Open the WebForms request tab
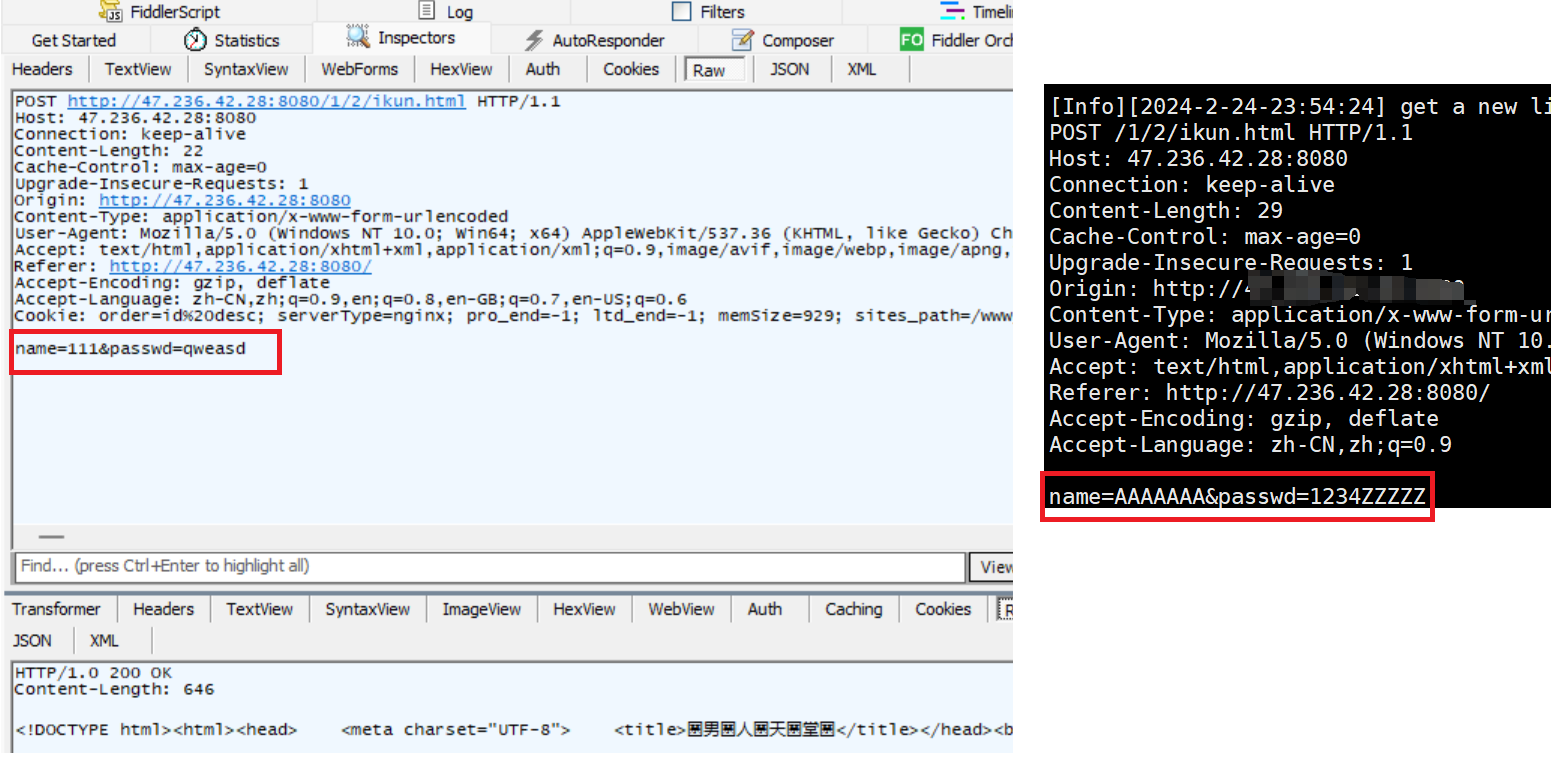1551x772 pixels. pos(359,69)
